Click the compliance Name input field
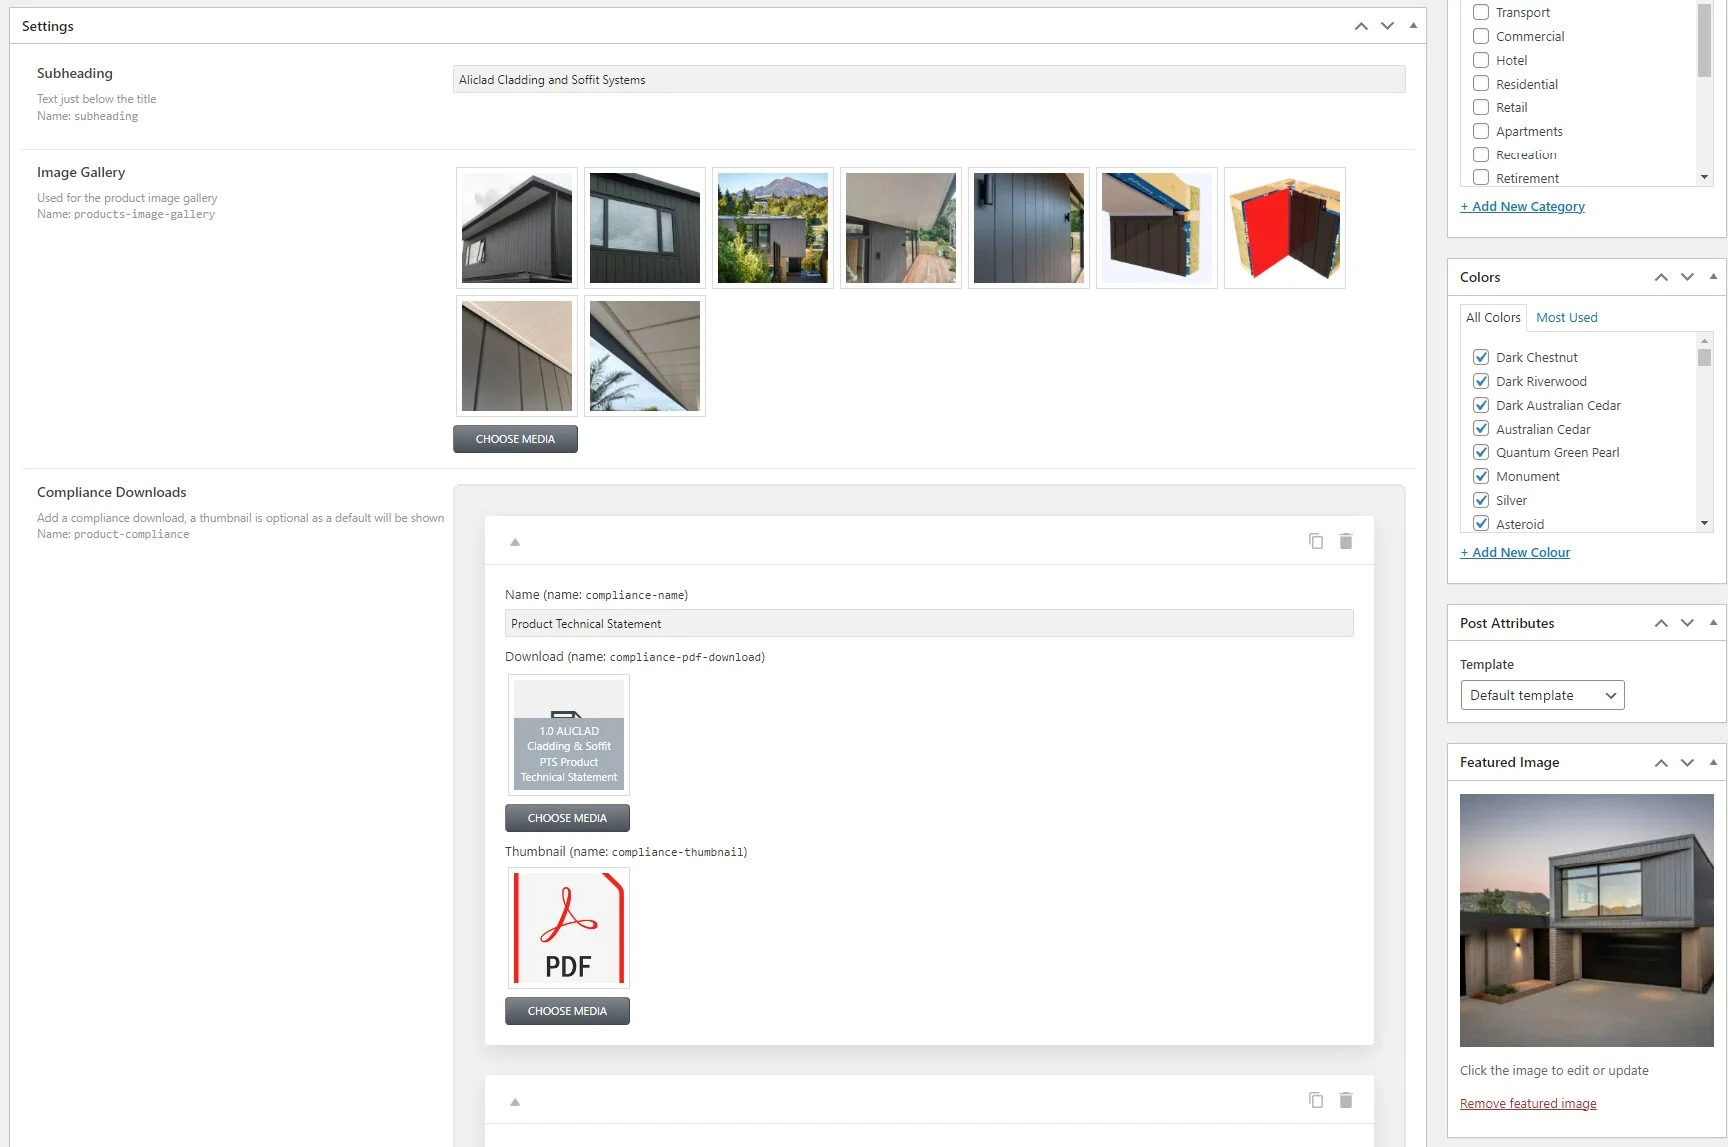Image resolution: width=1728 pixels, height=1147 pixels. 929,623
